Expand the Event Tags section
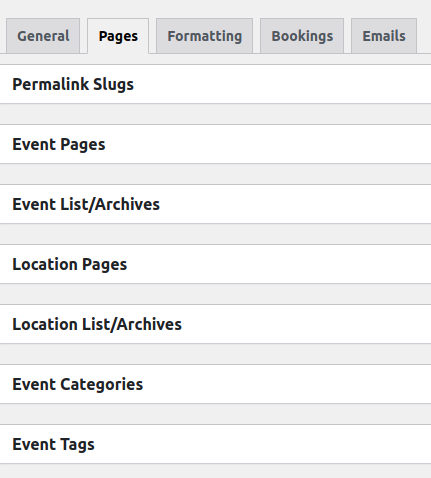This screenshot has width=431, height=478. pos(215,444)
